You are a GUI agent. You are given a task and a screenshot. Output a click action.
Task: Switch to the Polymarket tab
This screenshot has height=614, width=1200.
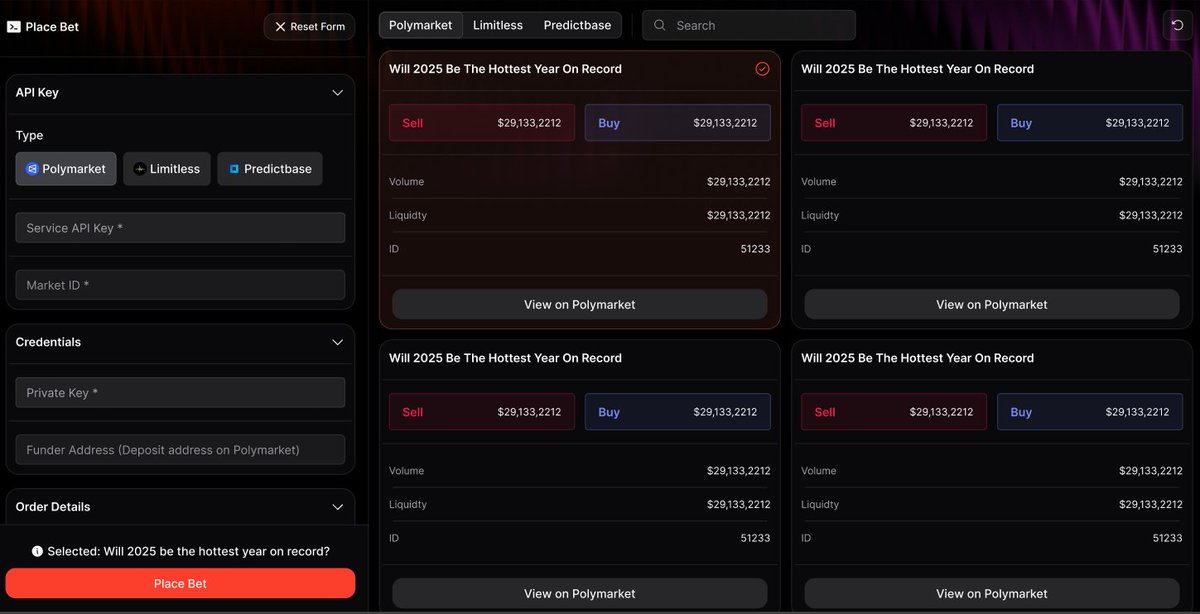pyautogui.click(x=420, y=25)
